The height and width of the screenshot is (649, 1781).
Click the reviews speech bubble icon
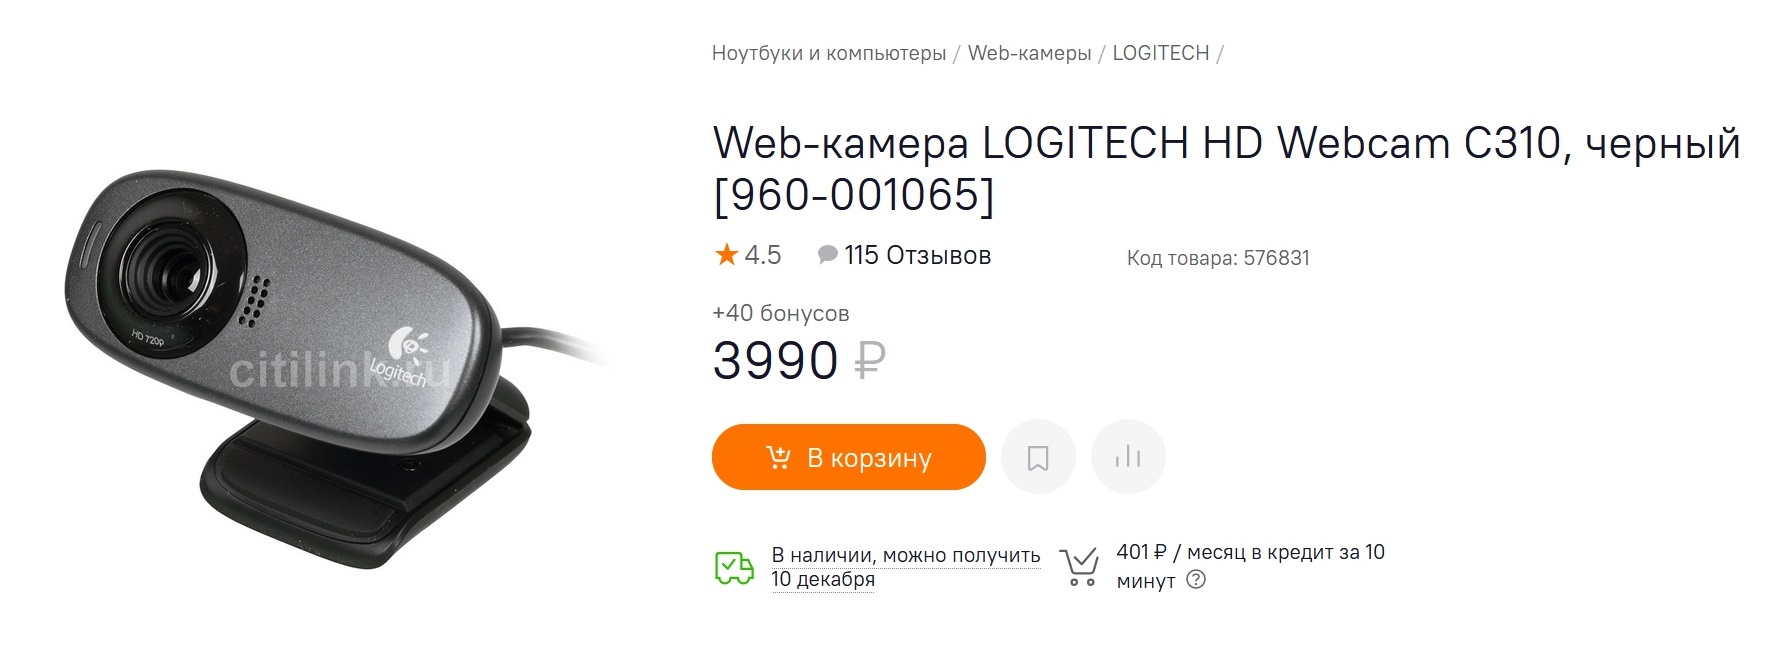pos(827,255)
